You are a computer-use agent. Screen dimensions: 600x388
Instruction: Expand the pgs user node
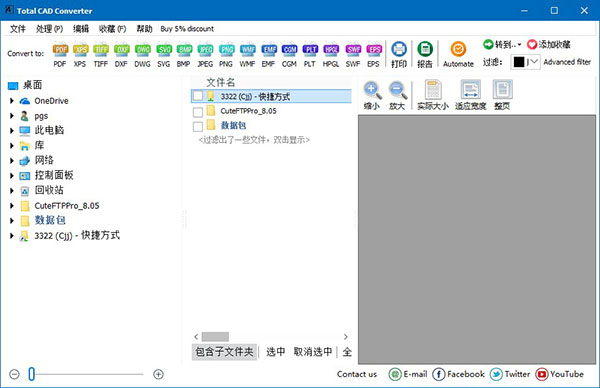[12, 116]
